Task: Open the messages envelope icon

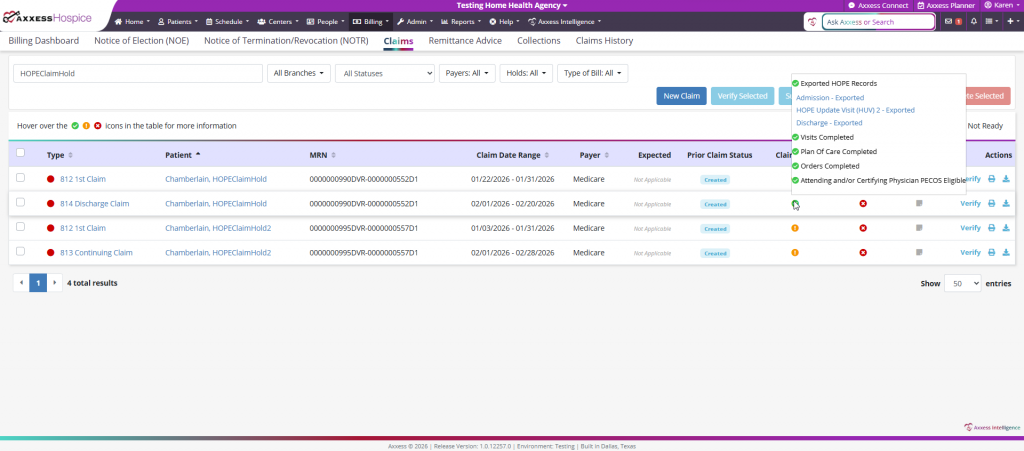Action: pos(948,21)
